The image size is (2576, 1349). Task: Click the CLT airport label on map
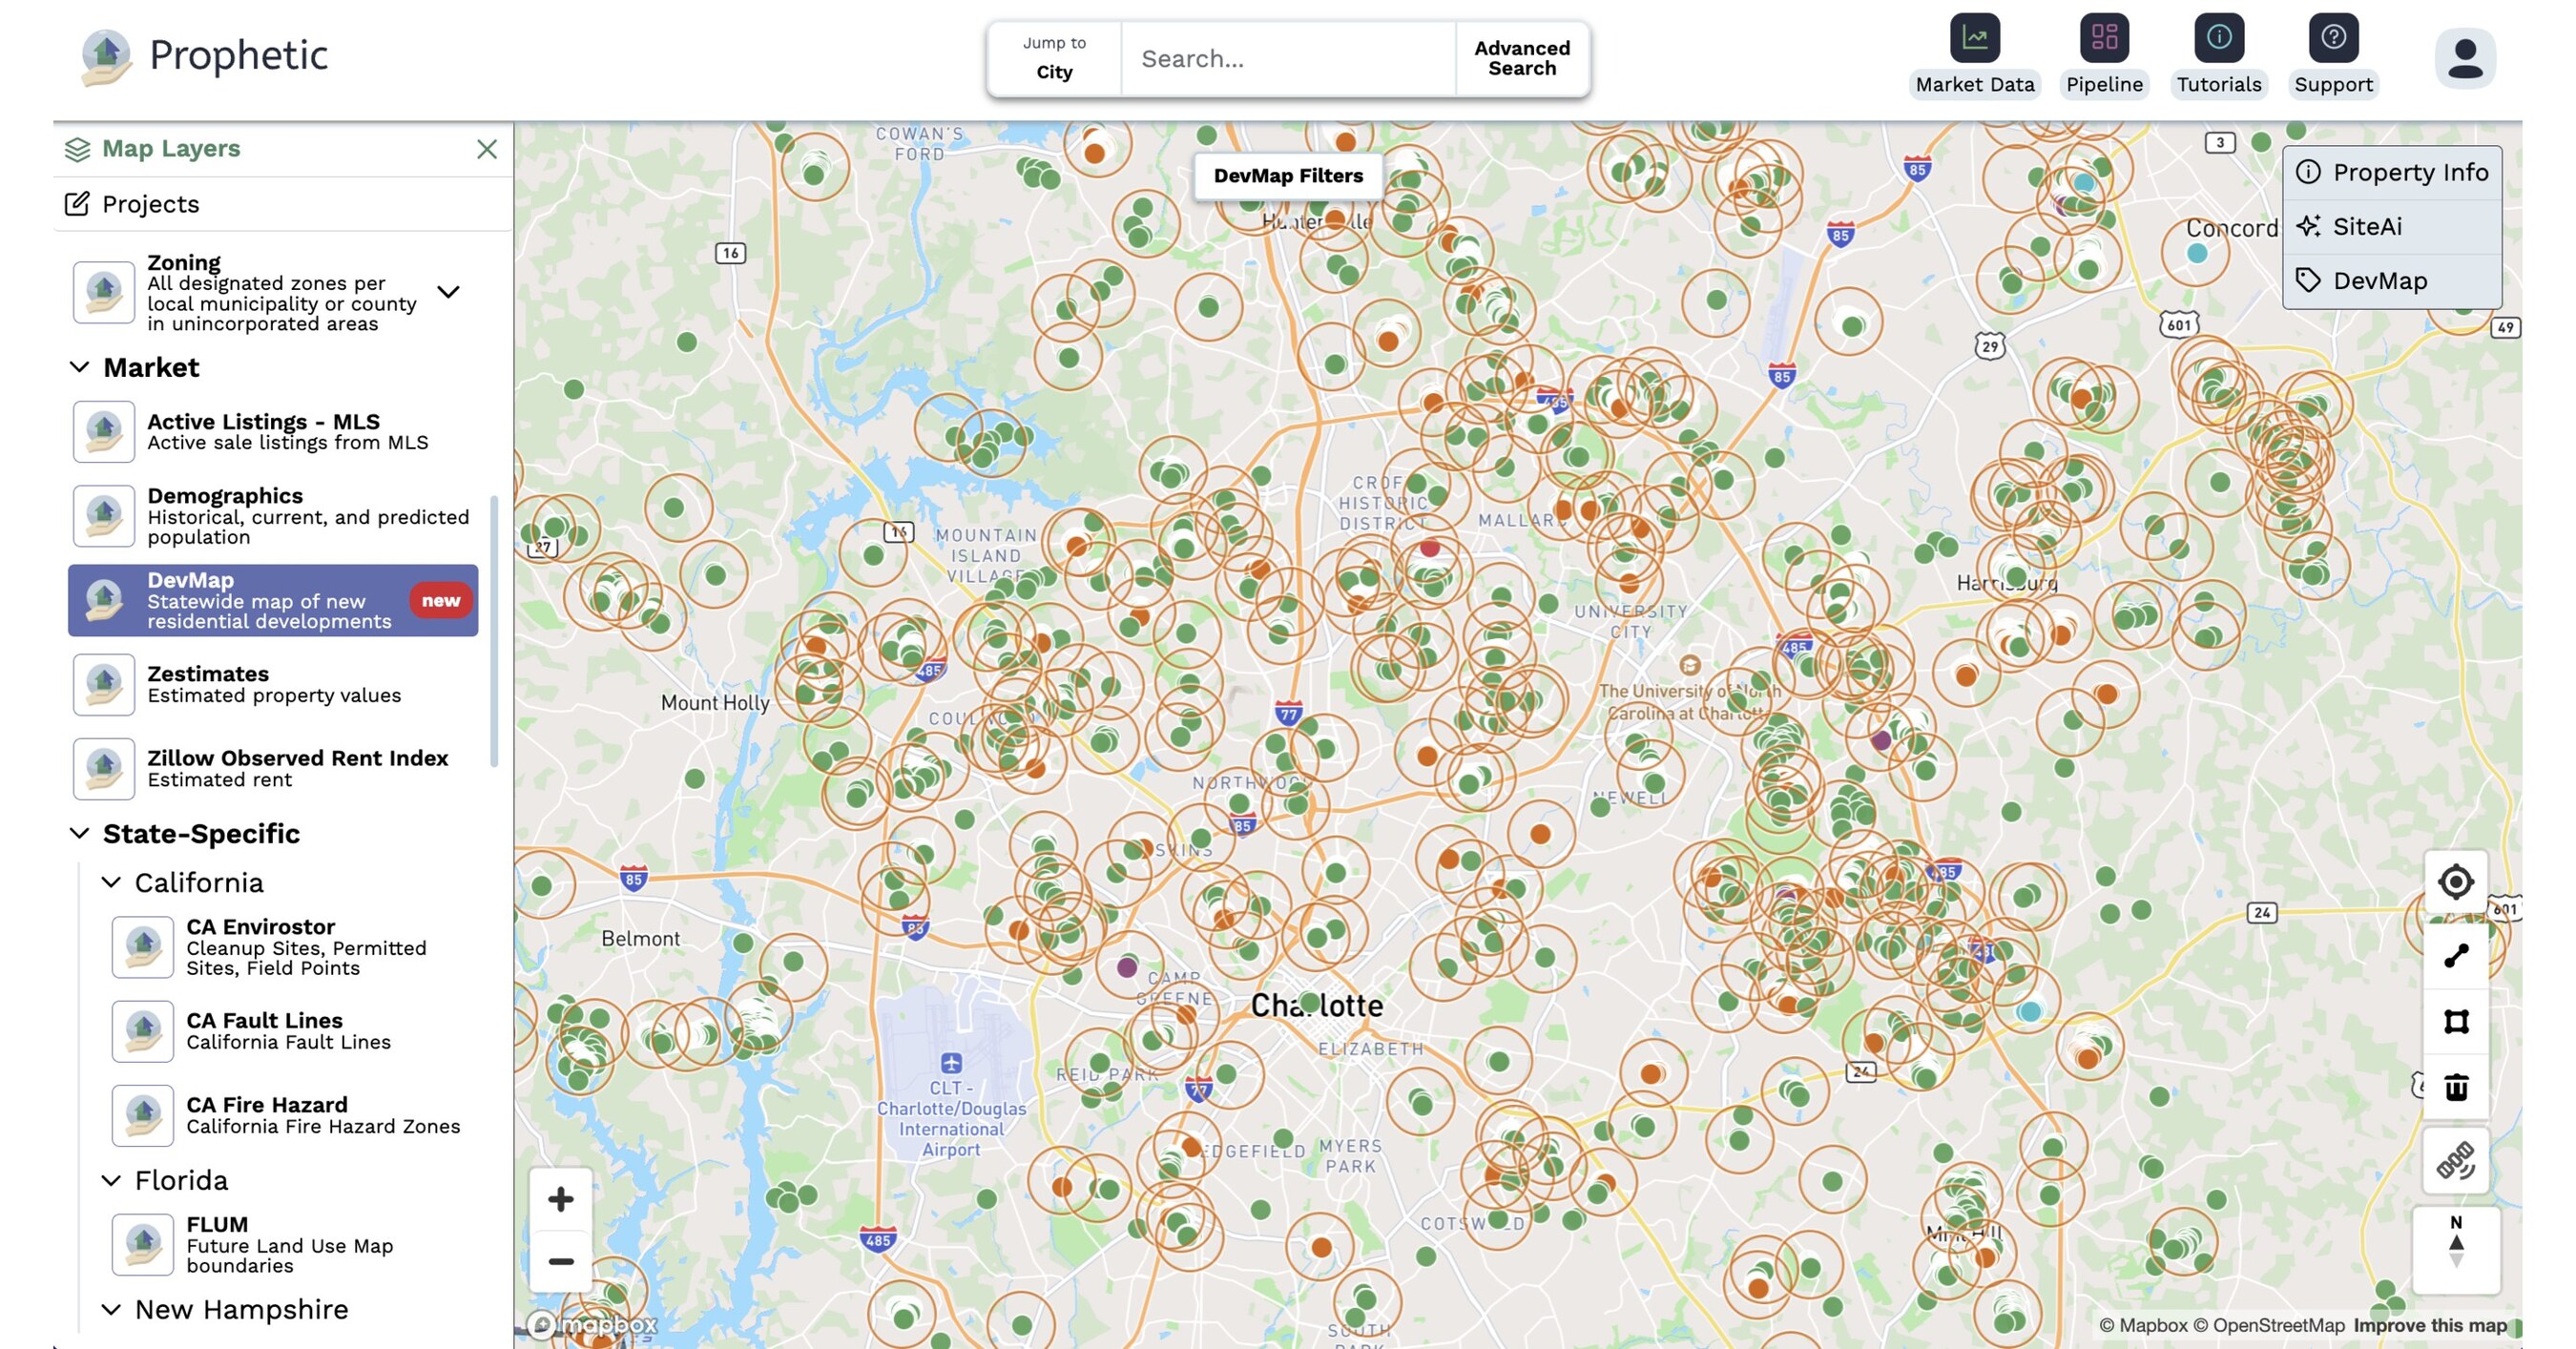951,1118
